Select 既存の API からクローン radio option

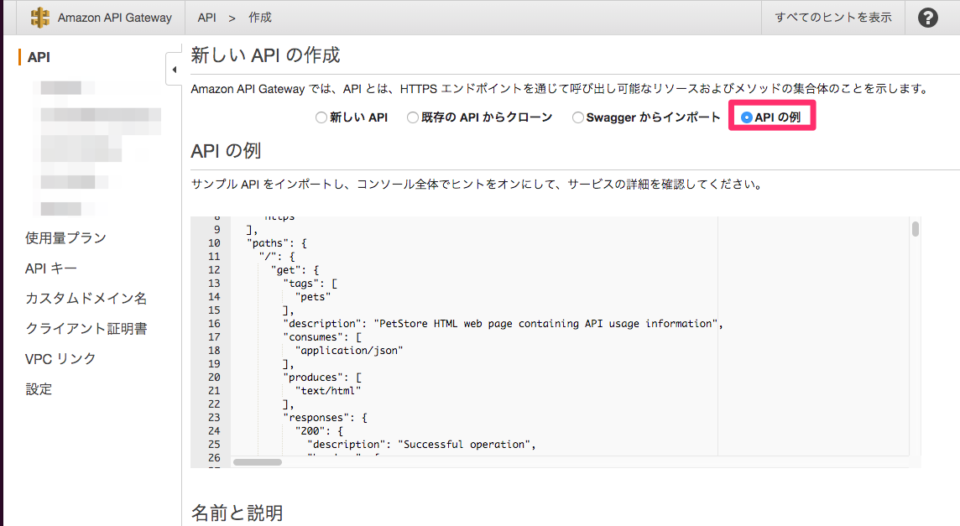(x=413, y=117)
